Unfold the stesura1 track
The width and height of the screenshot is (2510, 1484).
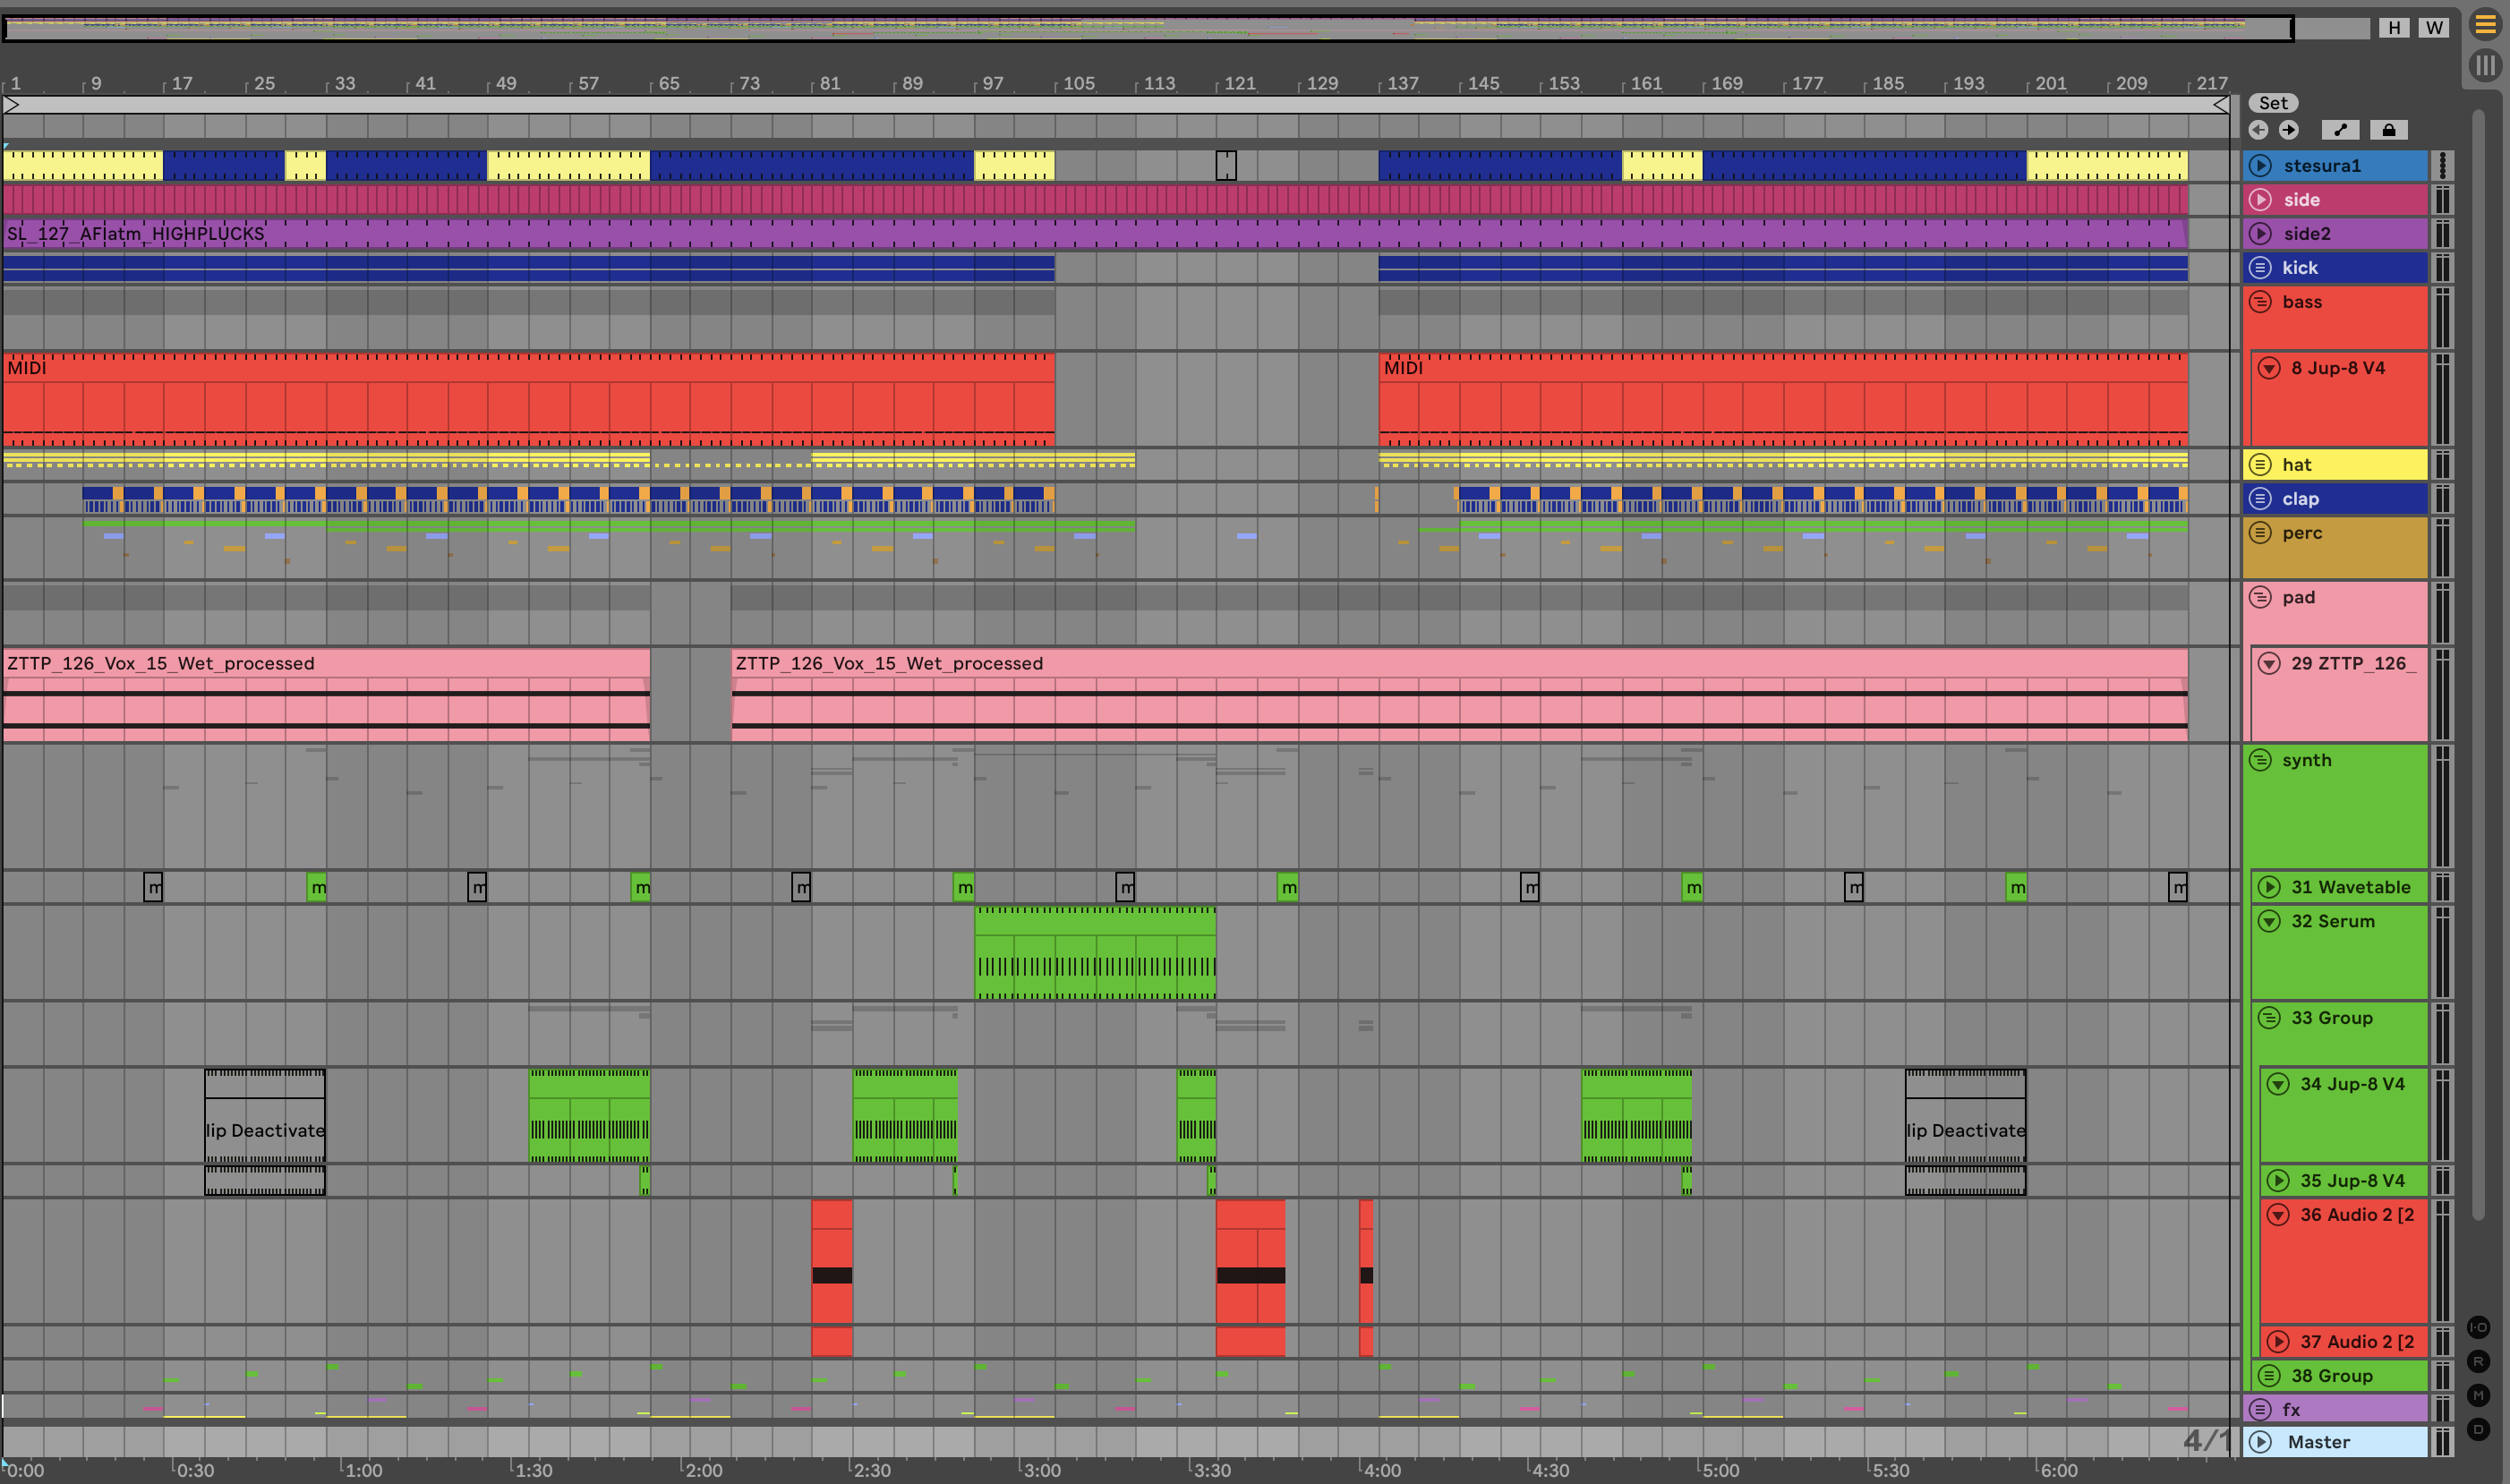click(x=2260, y=166)
